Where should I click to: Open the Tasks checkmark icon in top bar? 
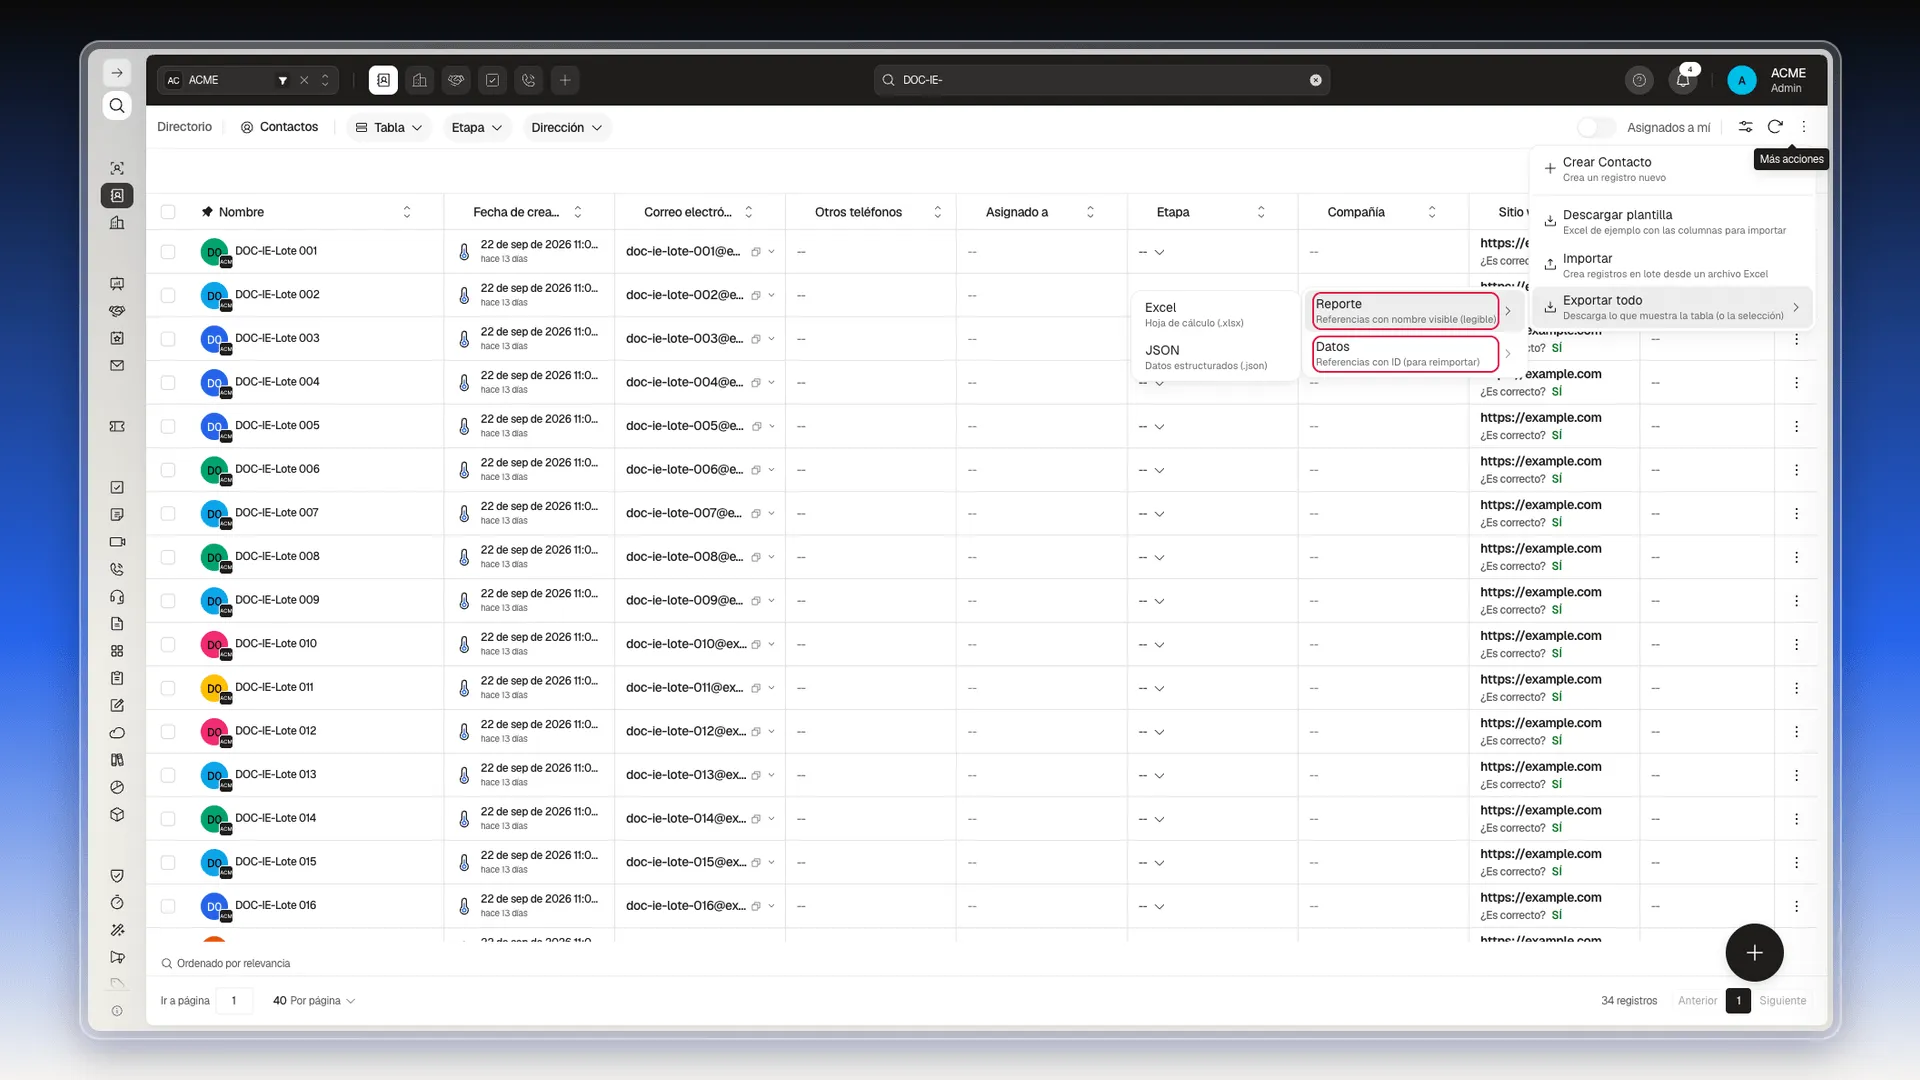click(493, 80)
